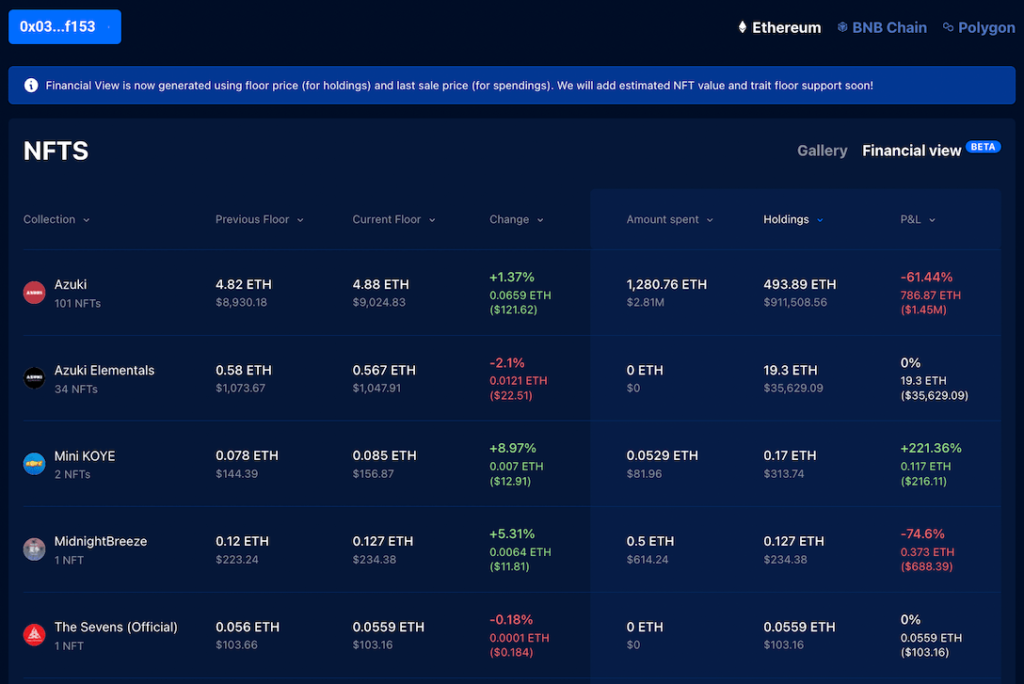Sort by Amount spent column arrow

(x=710, y=220)
